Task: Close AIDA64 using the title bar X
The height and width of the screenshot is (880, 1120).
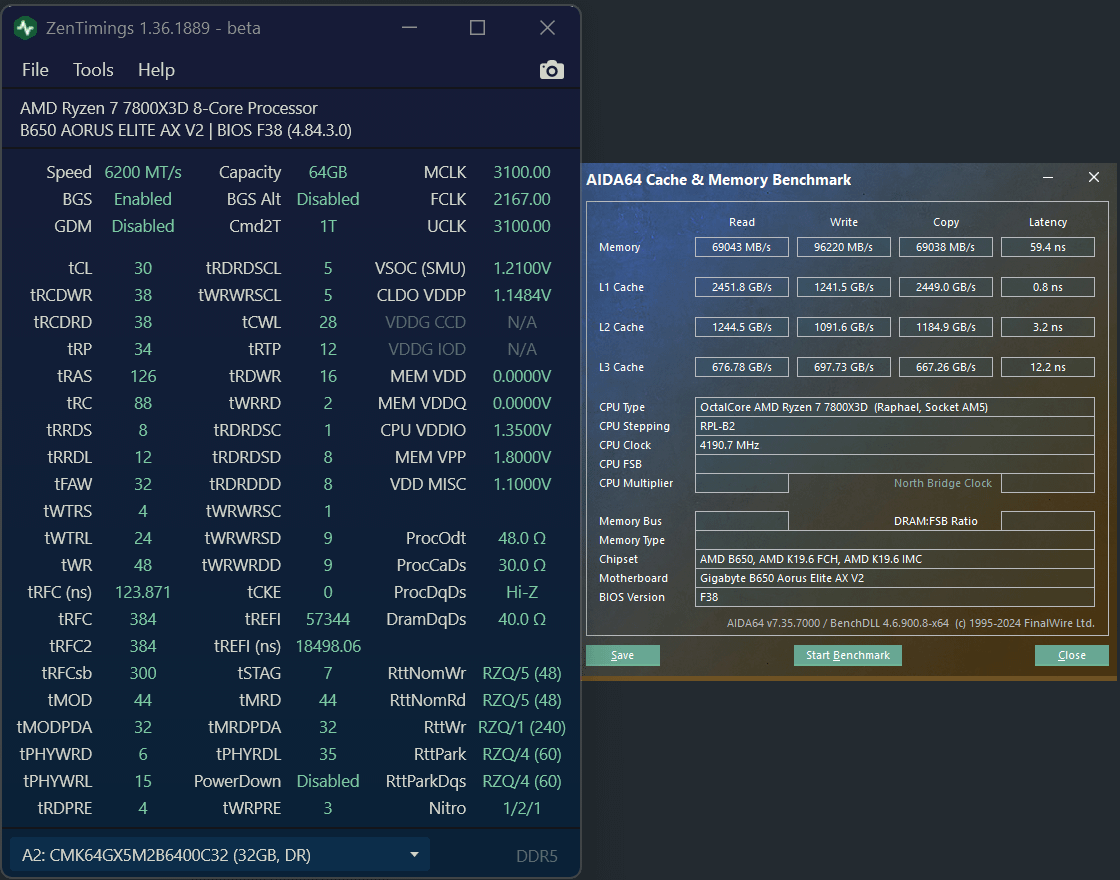Action: pyautogui.click(x=1093, y=178)
